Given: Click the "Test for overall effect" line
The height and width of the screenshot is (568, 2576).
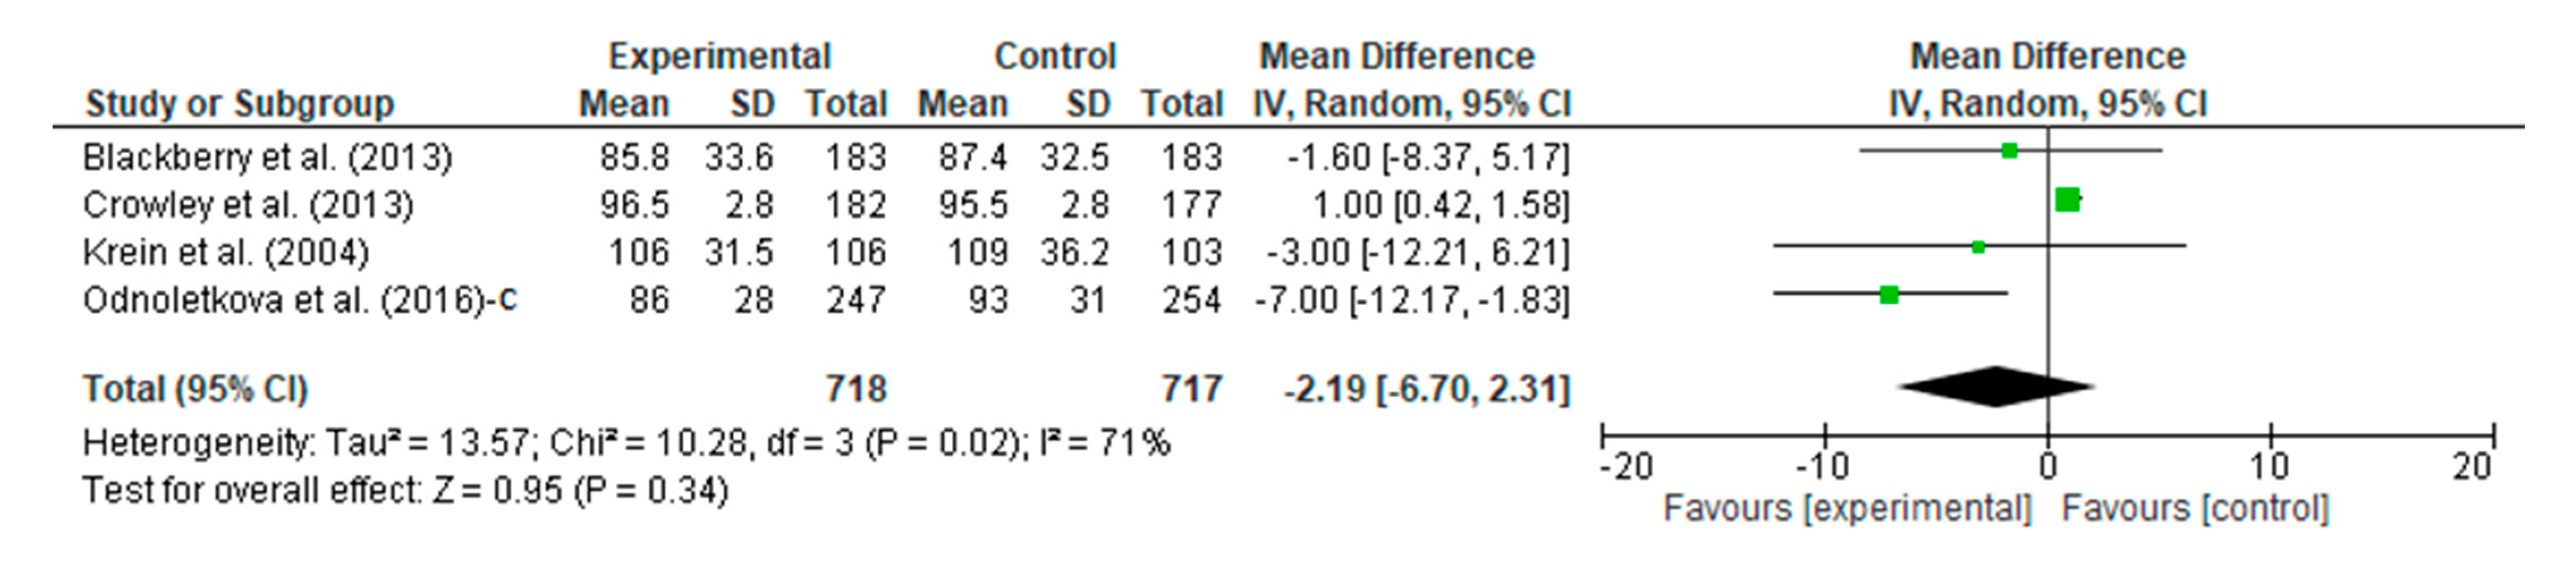Looking at the screenshot, I should 405,491.
